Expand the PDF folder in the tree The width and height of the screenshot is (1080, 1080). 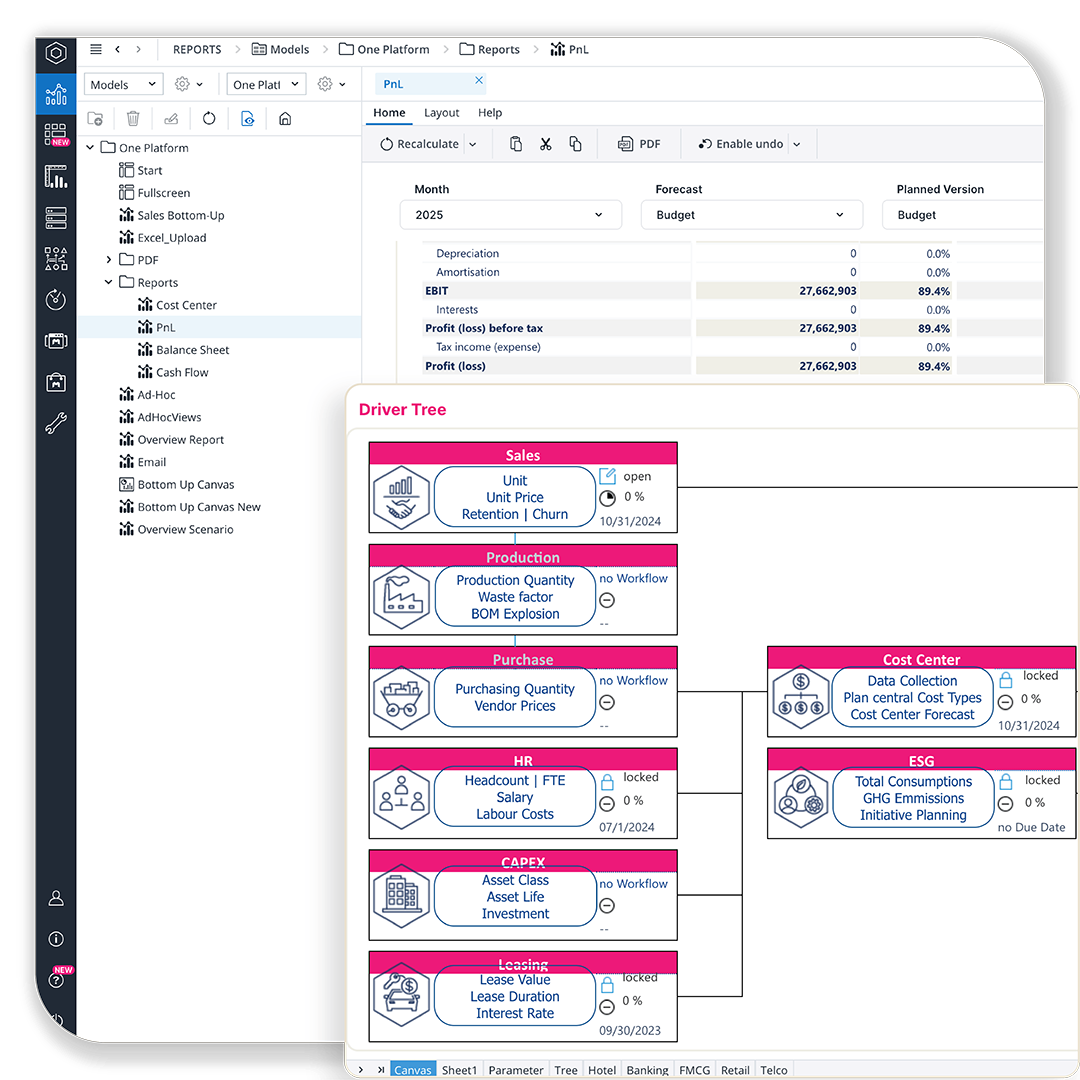[108, 259]
